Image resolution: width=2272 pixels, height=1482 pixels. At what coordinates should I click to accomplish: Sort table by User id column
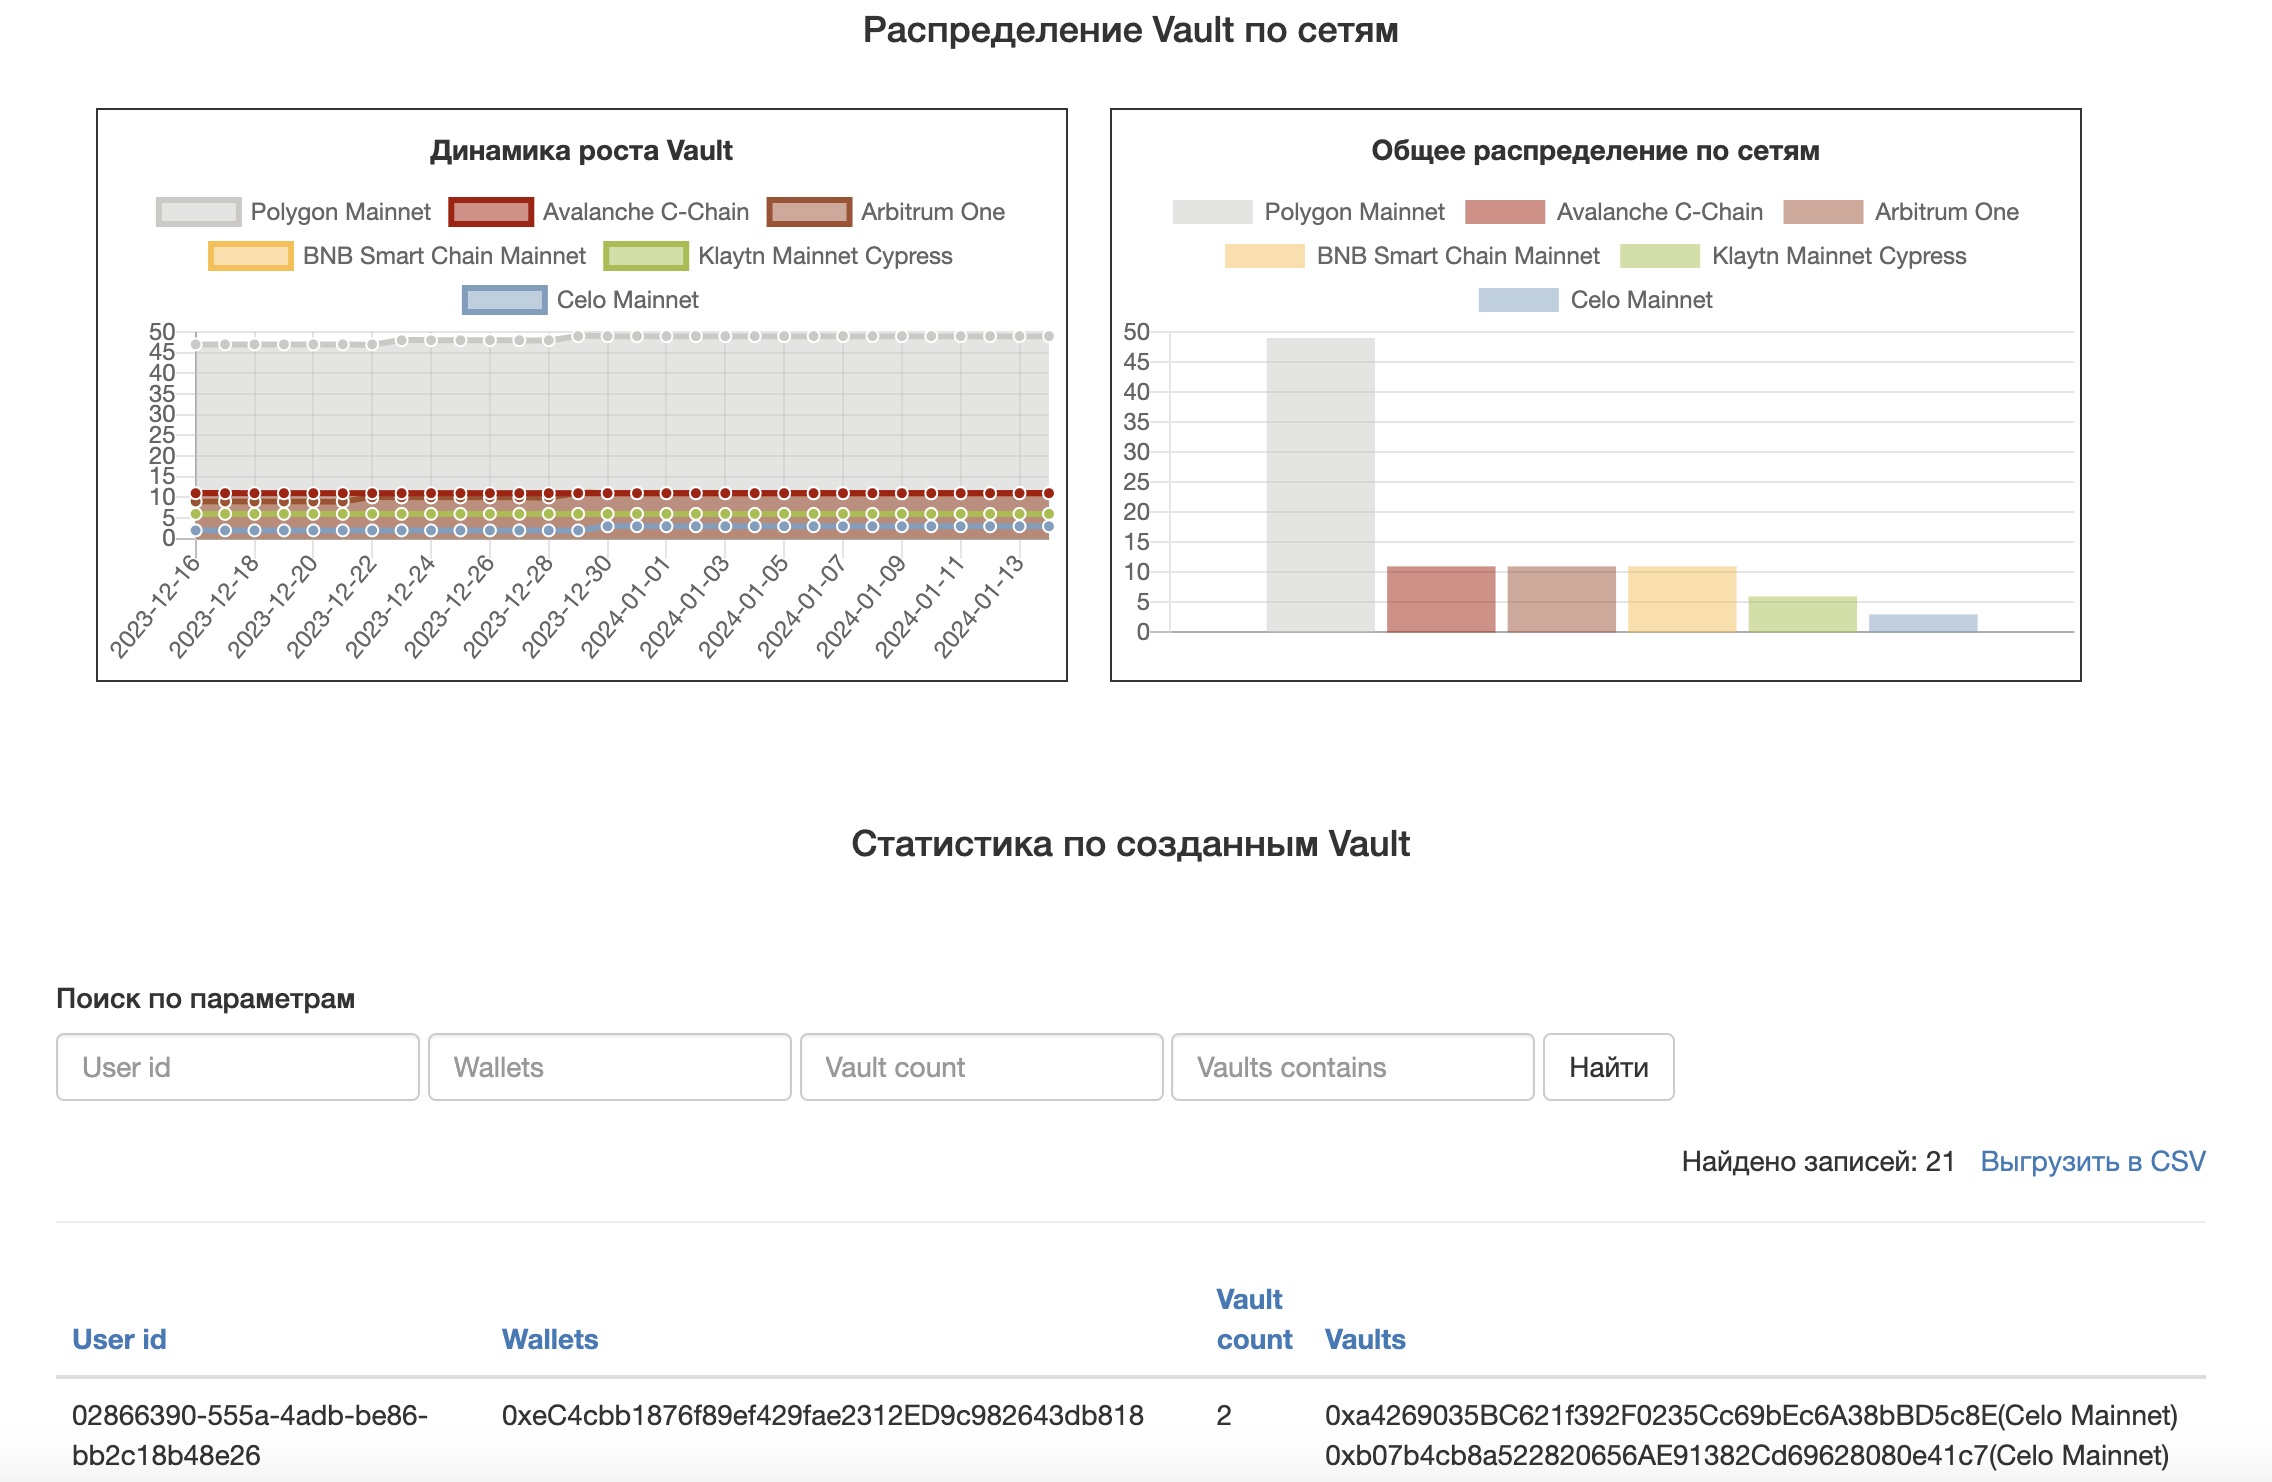[119, 1339]
